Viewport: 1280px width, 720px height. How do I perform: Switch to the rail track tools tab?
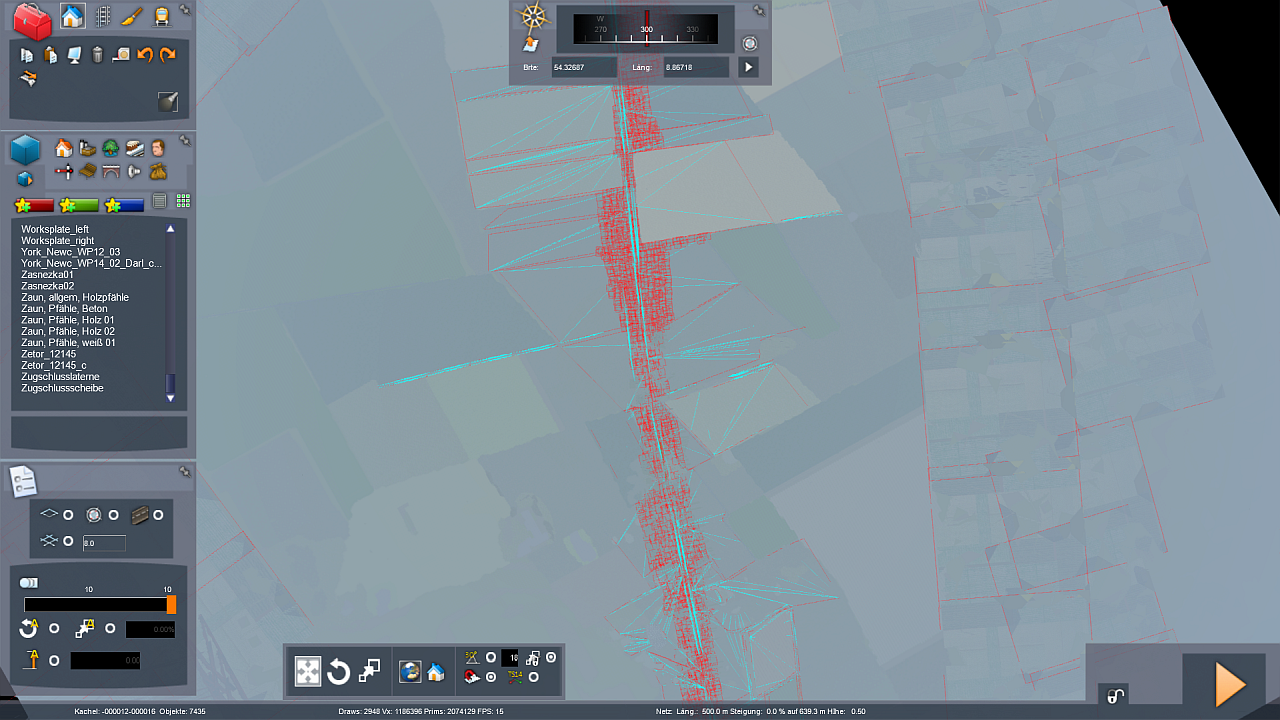coord(102,16)
